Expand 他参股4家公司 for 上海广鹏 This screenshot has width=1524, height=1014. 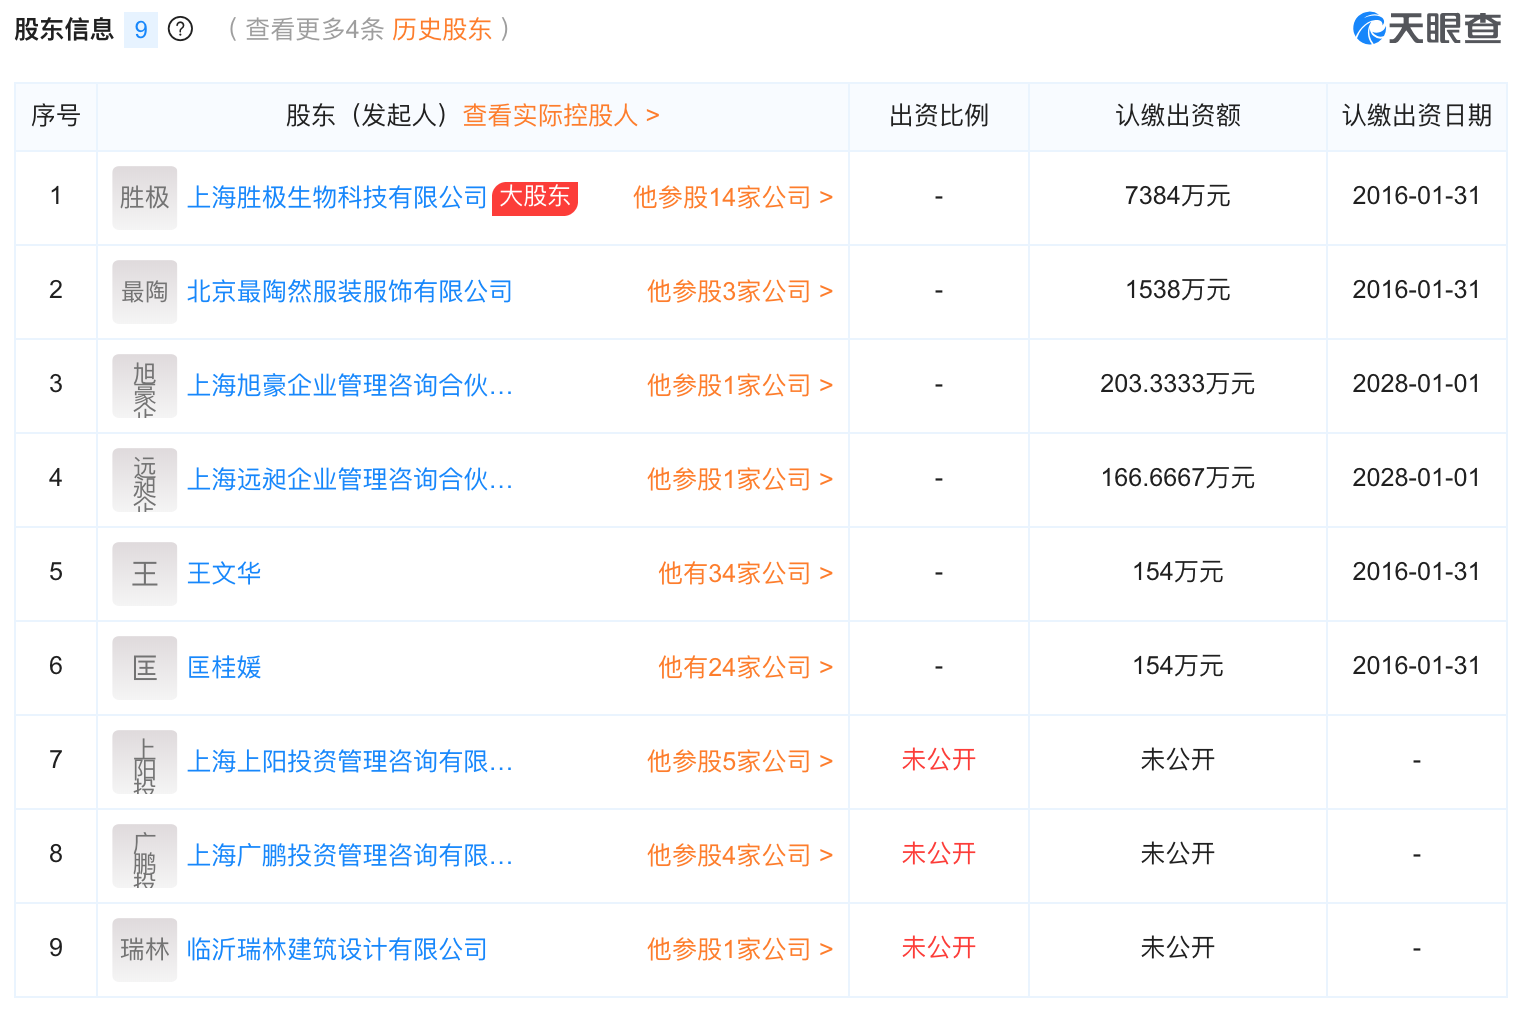tap(740, 856)
